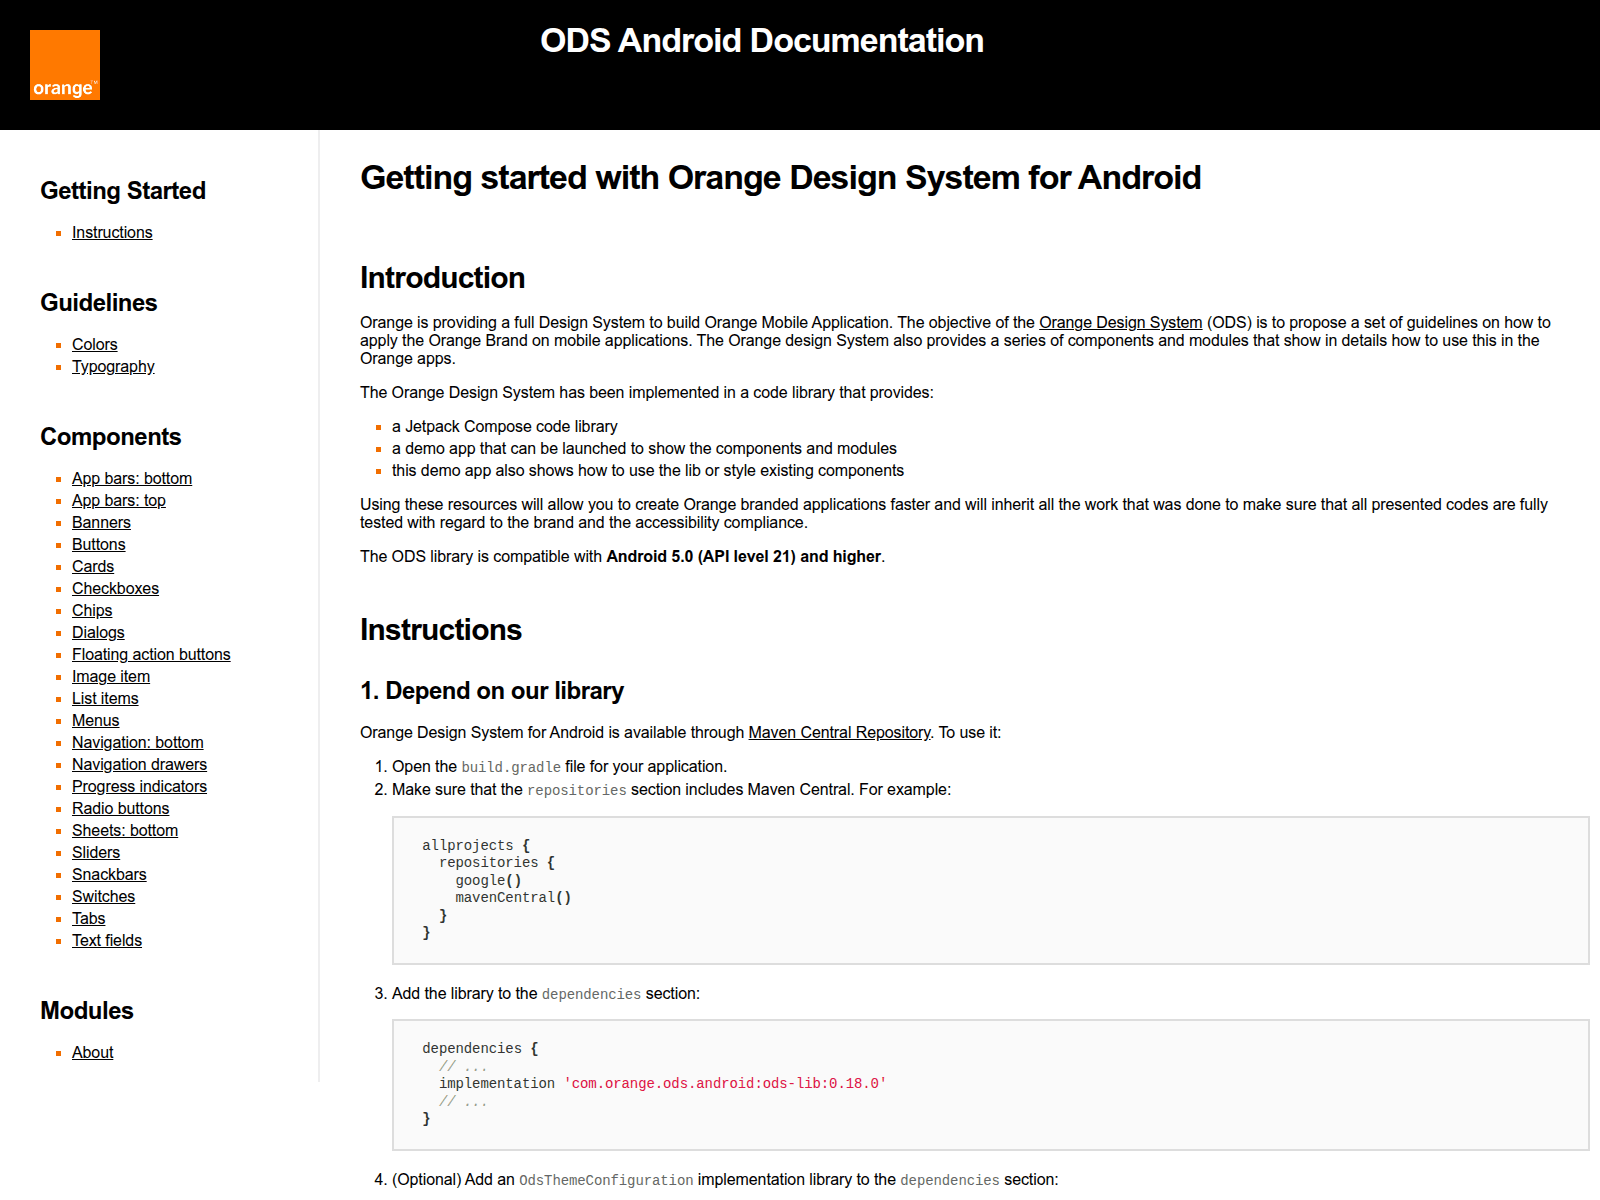Screen dimensions: 1600x1200
Task: Open the Radio buttons component page
Action: [x=120, y=808]
